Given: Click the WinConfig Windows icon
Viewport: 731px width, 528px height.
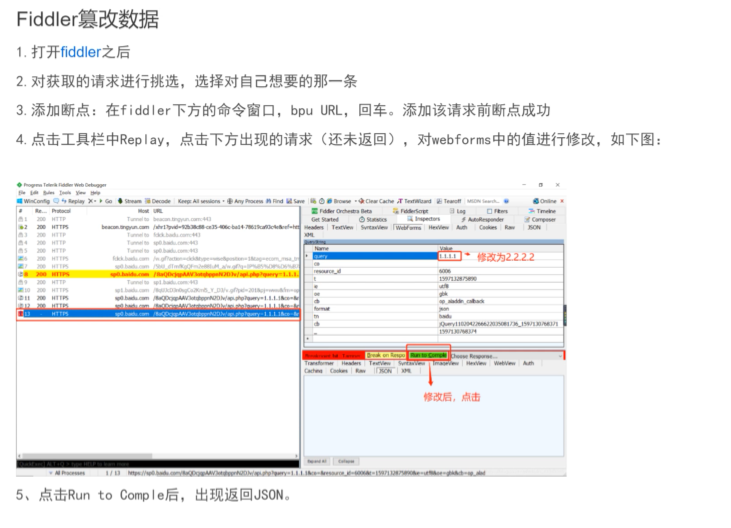Looking at the screenshot, I should pos(20,201).
